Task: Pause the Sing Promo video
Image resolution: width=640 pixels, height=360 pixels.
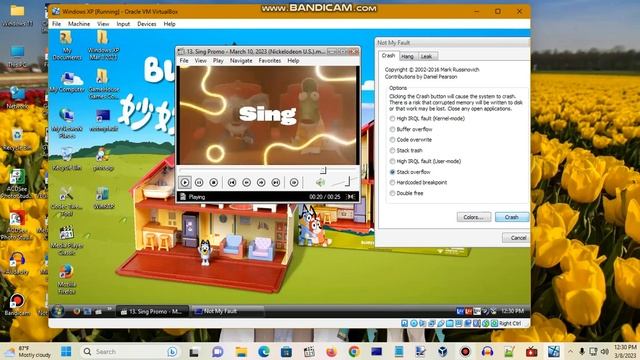Action: [199, 182]
